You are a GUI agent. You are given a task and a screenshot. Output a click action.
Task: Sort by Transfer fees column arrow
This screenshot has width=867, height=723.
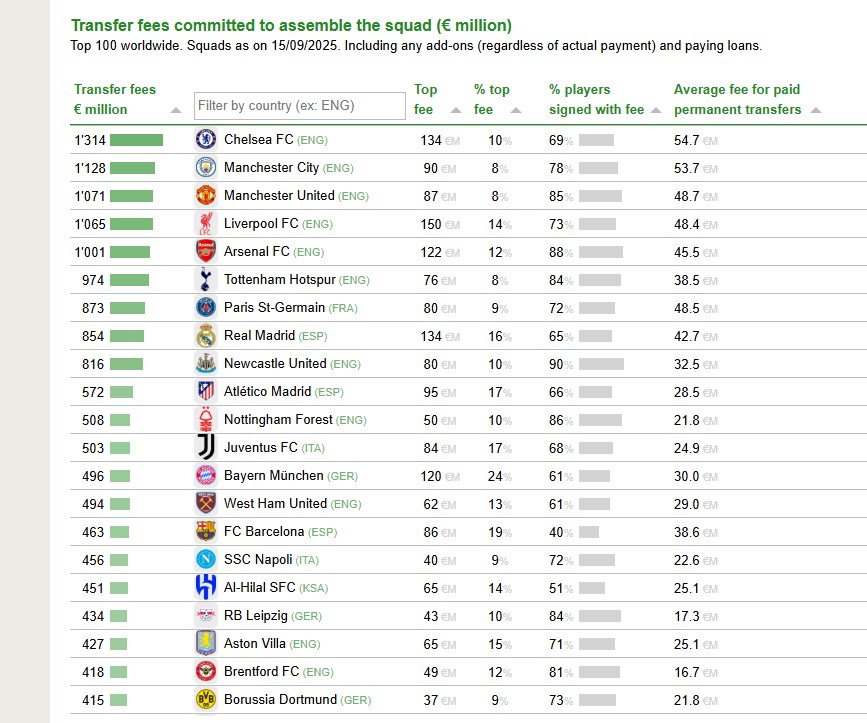(x=176, y=110)
